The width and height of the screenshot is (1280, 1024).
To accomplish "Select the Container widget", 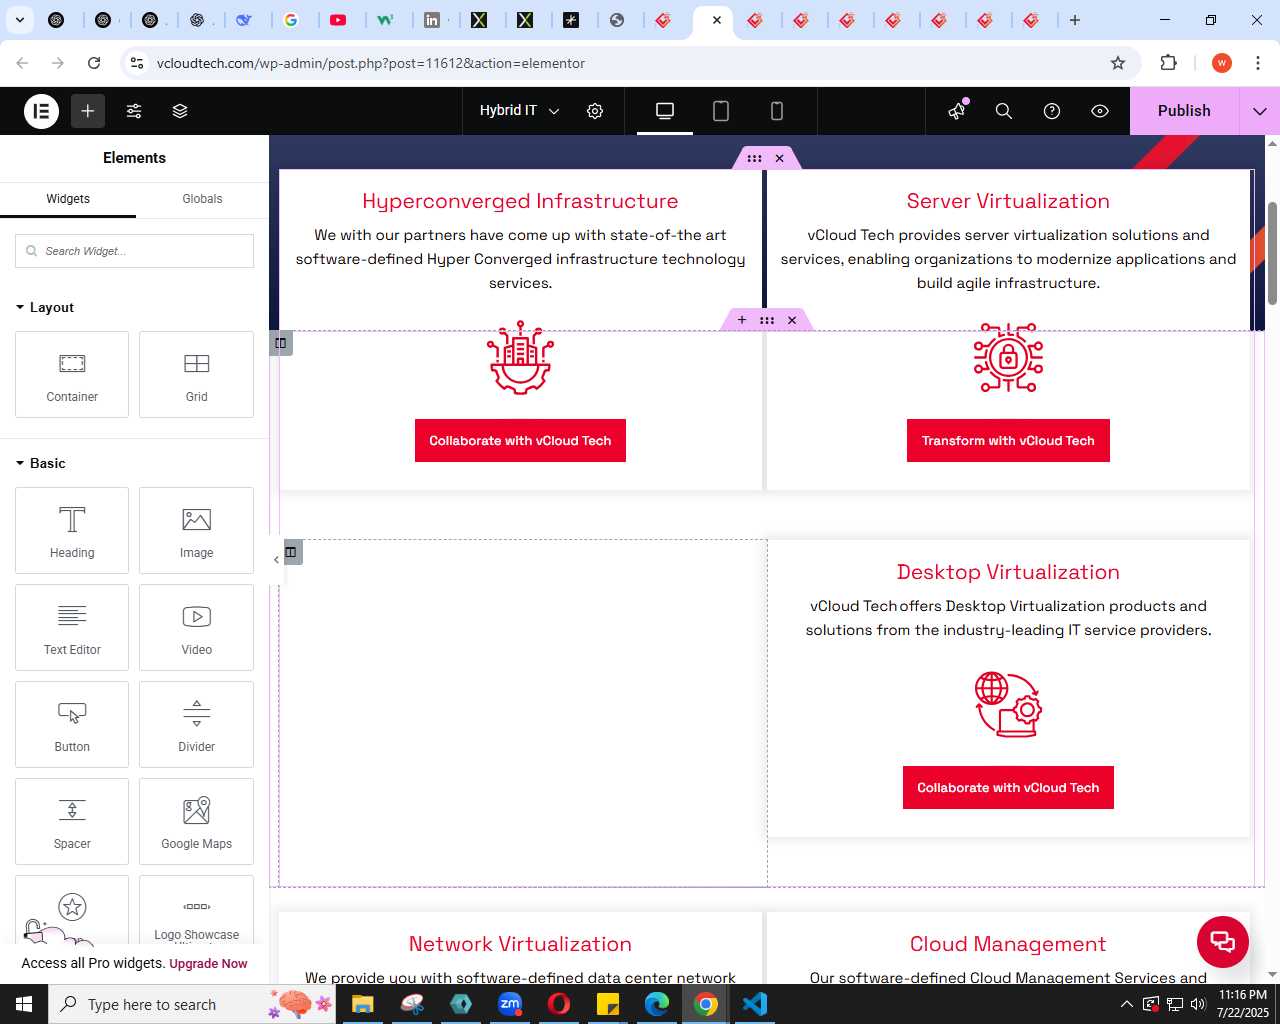I will click(72, 374).
